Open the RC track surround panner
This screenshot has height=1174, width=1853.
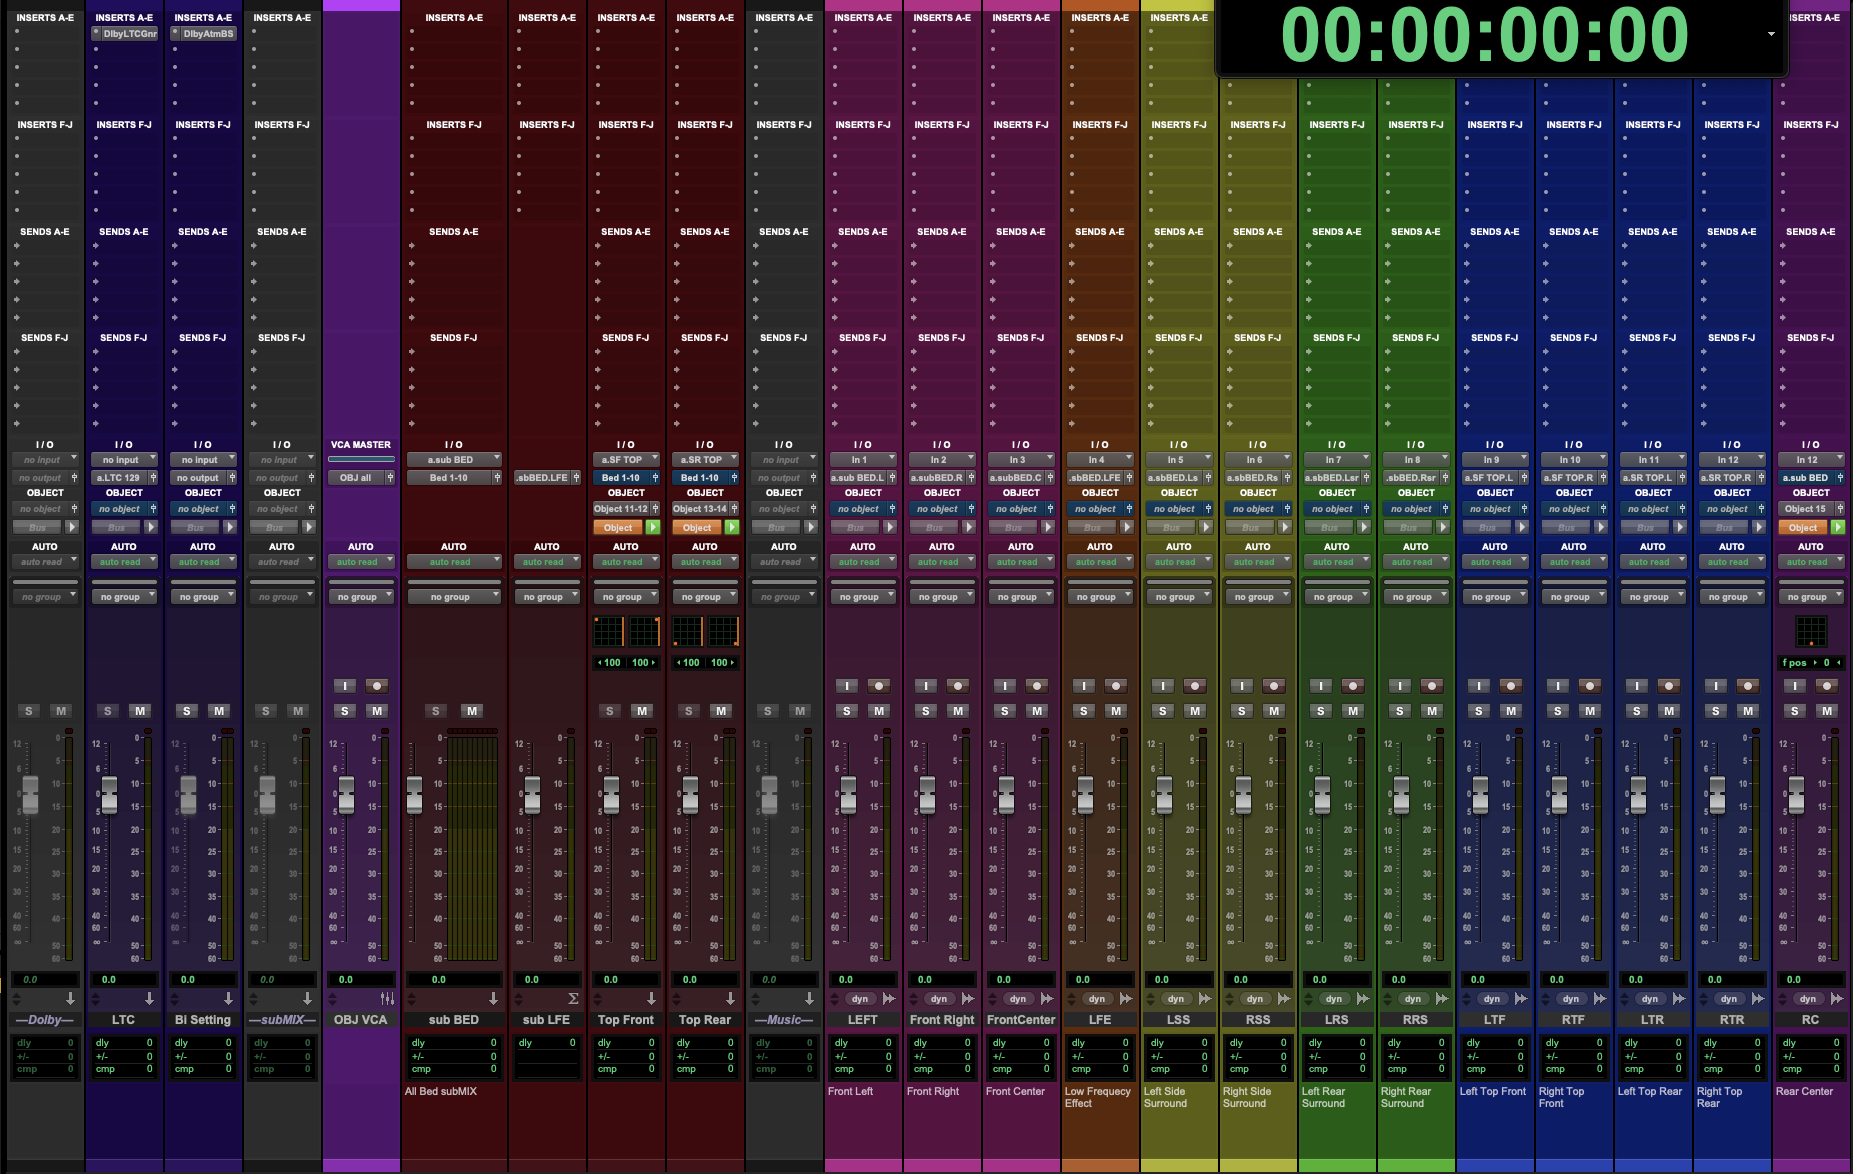point(1810,631)
